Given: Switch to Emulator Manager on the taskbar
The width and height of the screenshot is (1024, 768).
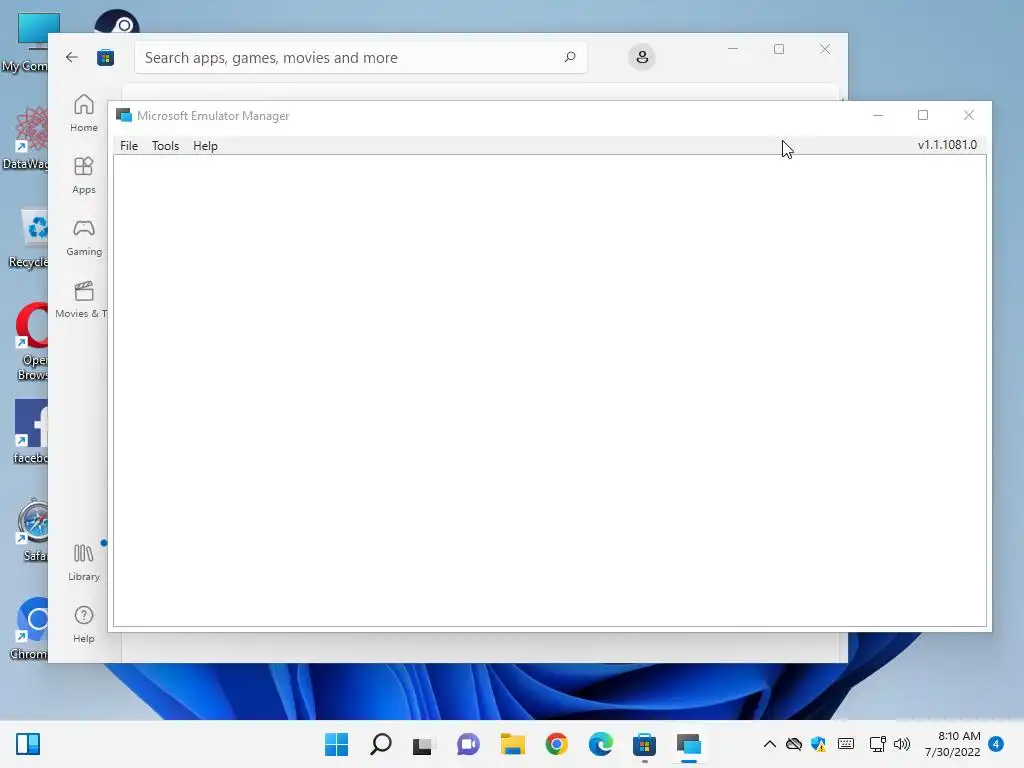Looking at the screenshot, I should pos(689,744).
